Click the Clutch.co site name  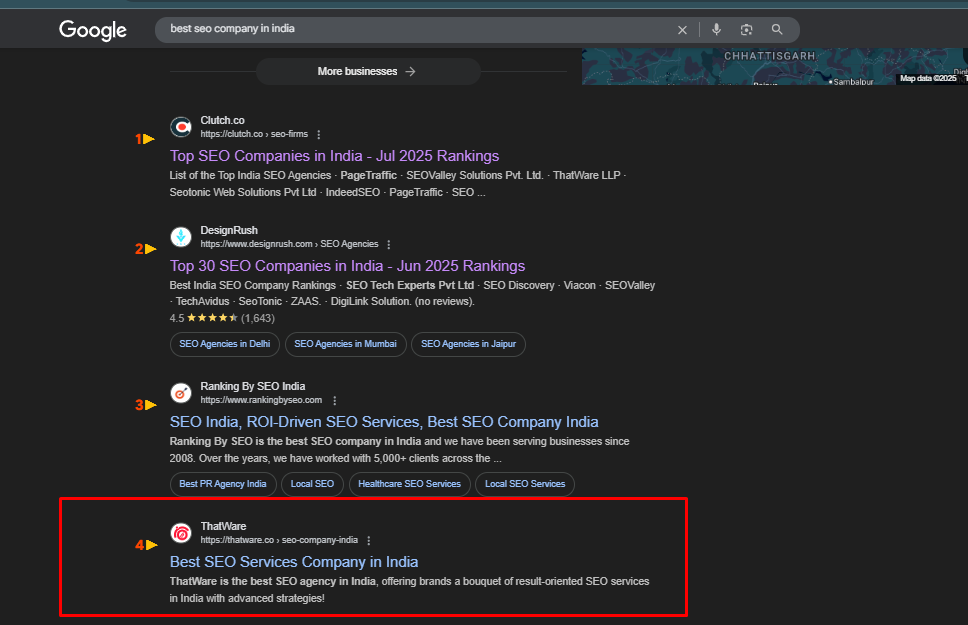point(222,120)
